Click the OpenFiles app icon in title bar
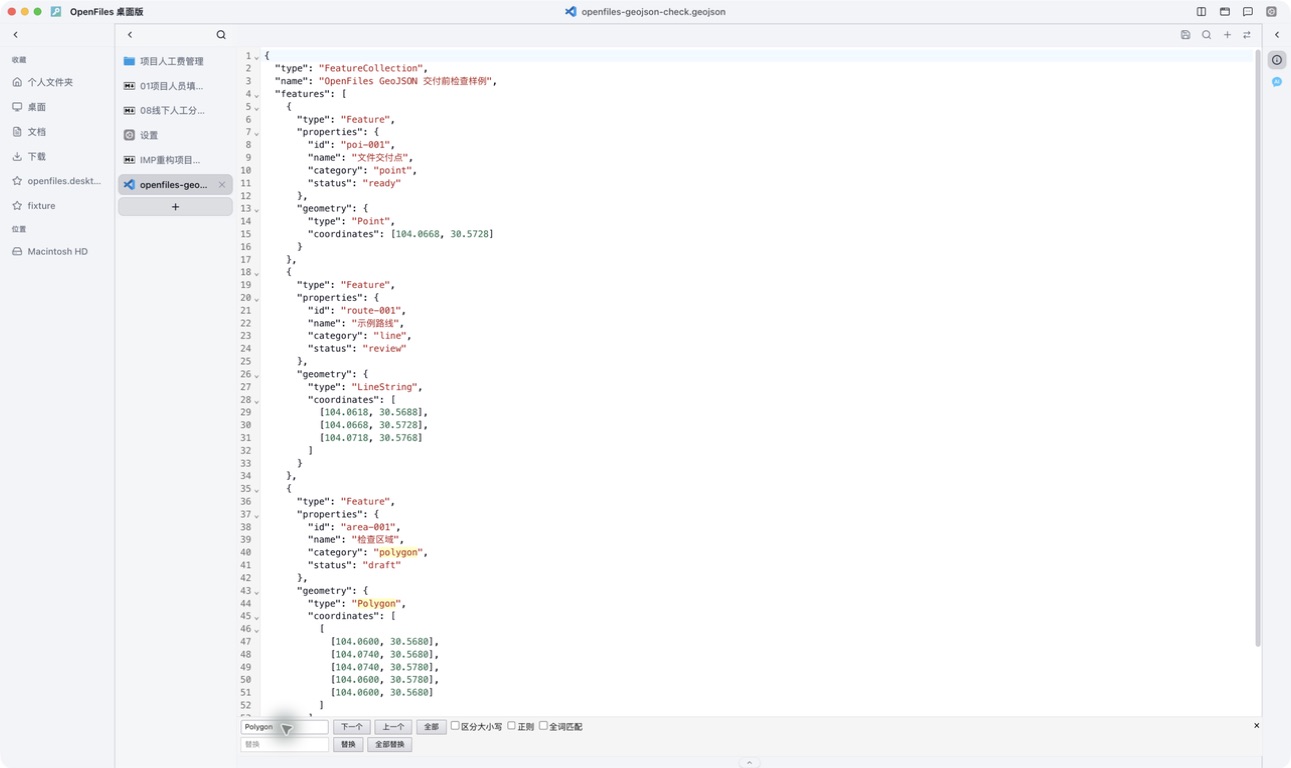 [x=56, y=12]
